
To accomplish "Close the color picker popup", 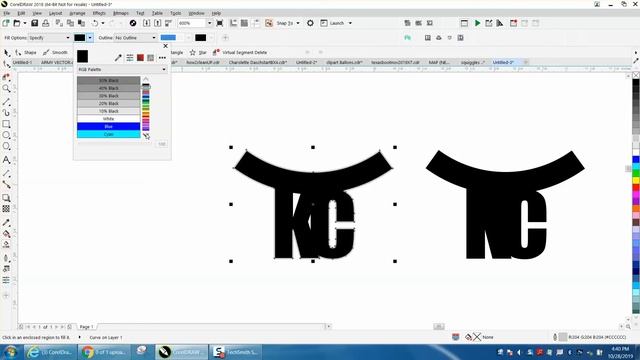I will click(x=165, y=46).
